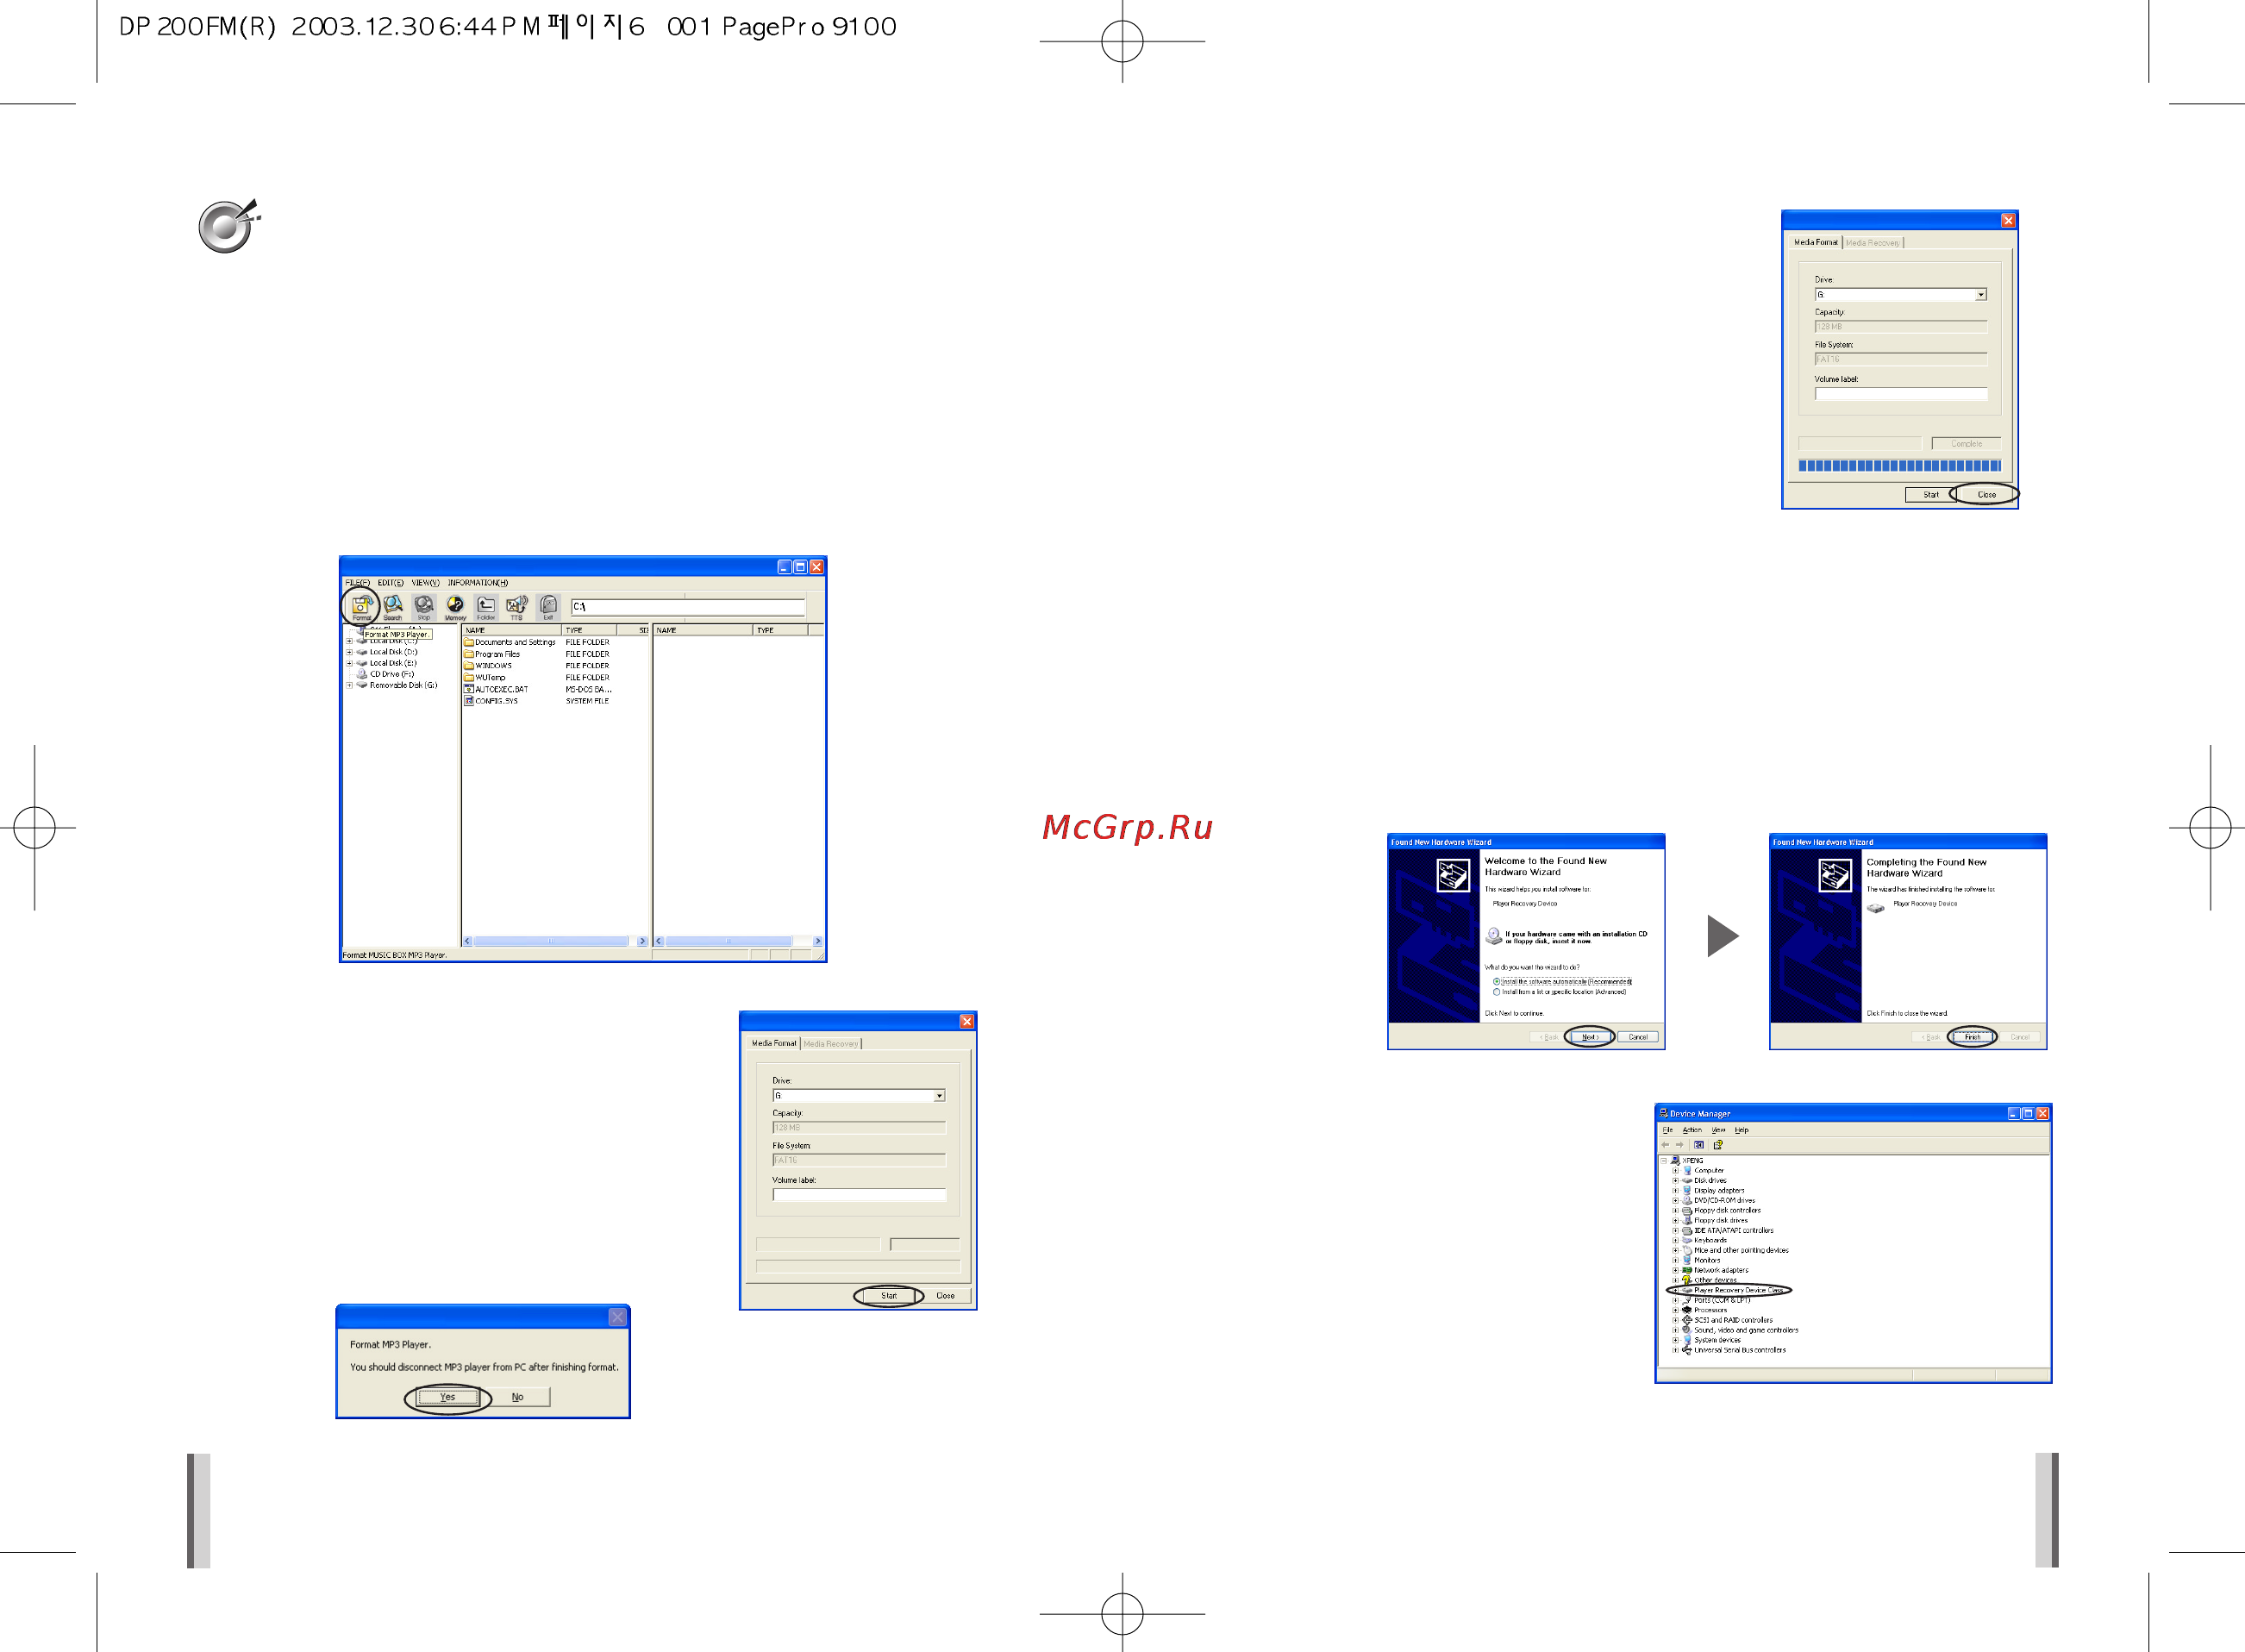Click the left file list horizontal scrollbar
The width and height of the screenshot is (2245, 1652).
click(x=555, y=941)
